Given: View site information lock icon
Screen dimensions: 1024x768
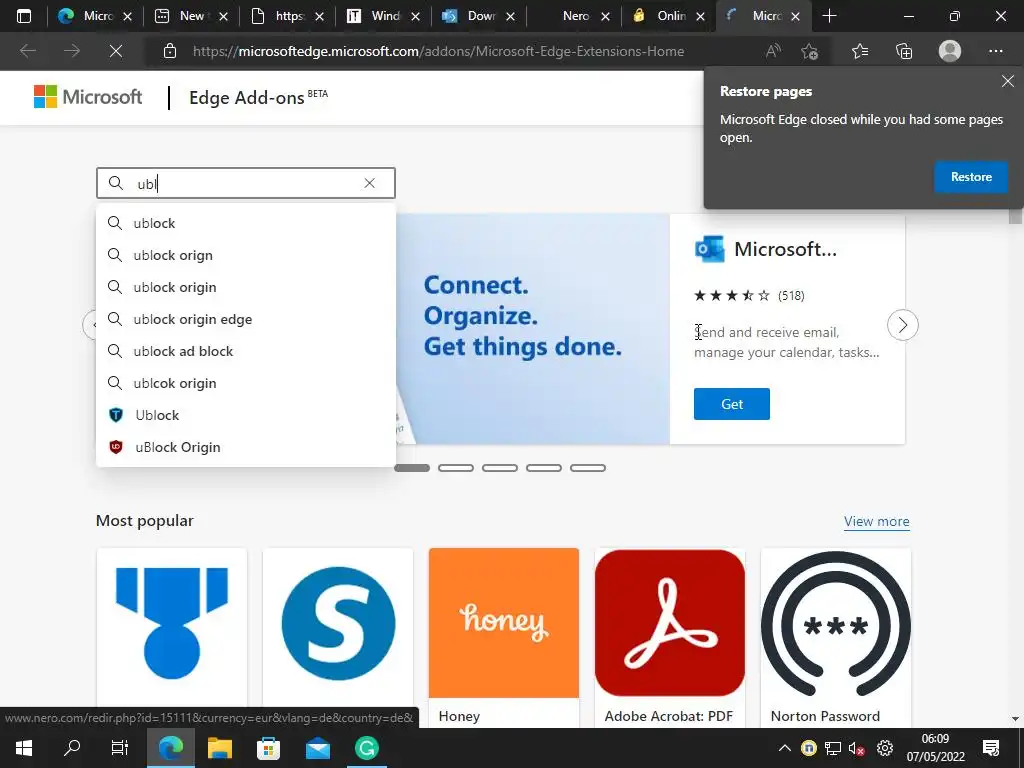Looking at the screenshot, I should [170, 51].
